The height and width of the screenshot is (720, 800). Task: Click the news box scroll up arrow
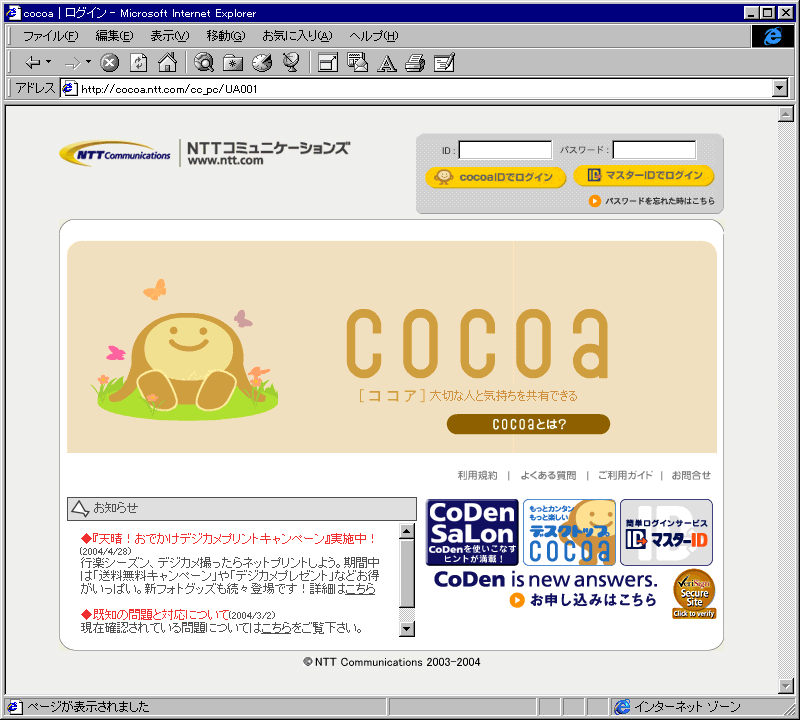(407, 531)
